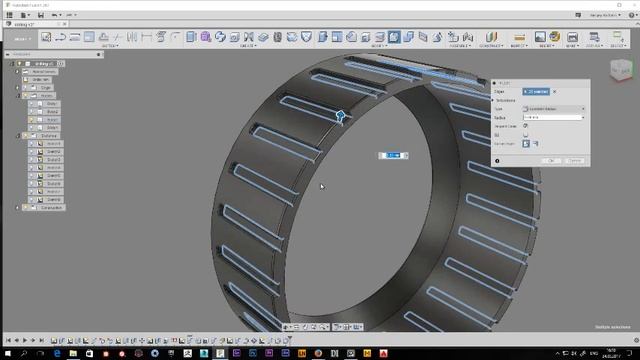Open the CREATE dropdown menu
This screenshot has width=640, height=360.
pyautogui.click(x=248, y=46)
